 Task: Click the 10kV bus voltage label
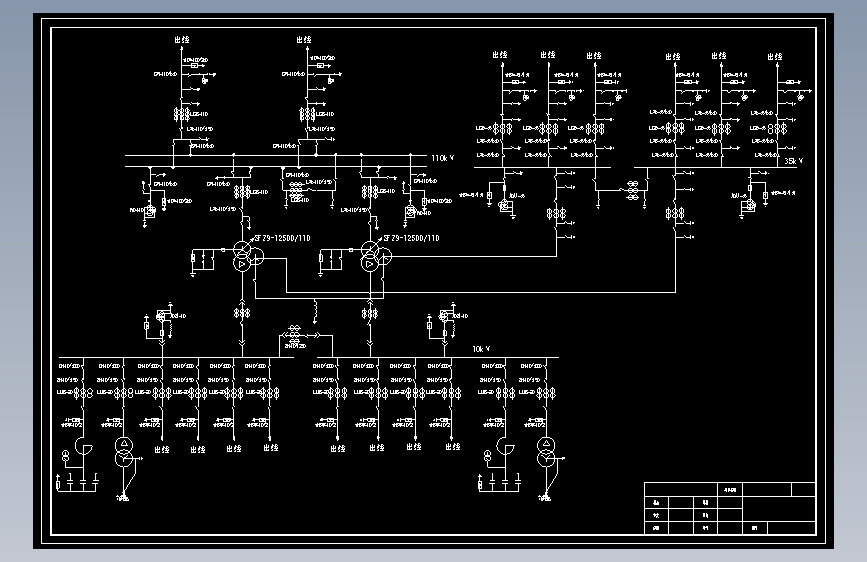click(x=480, y=349)
